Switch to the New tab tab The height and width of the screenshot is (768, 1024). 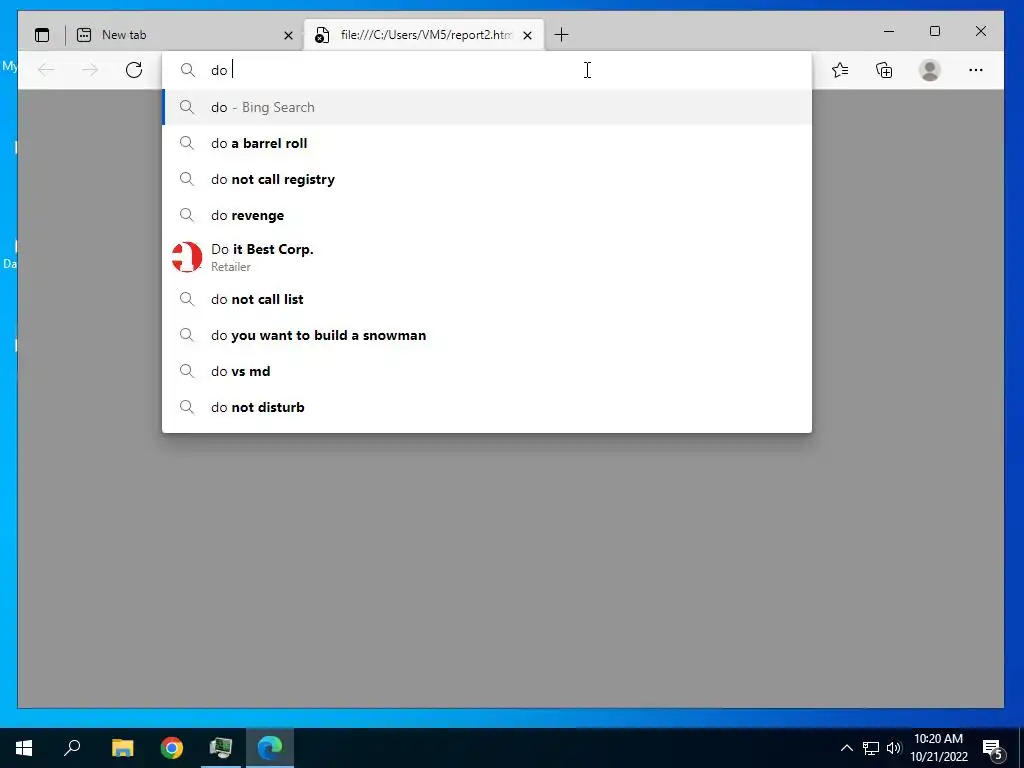[x=185, y=35]
